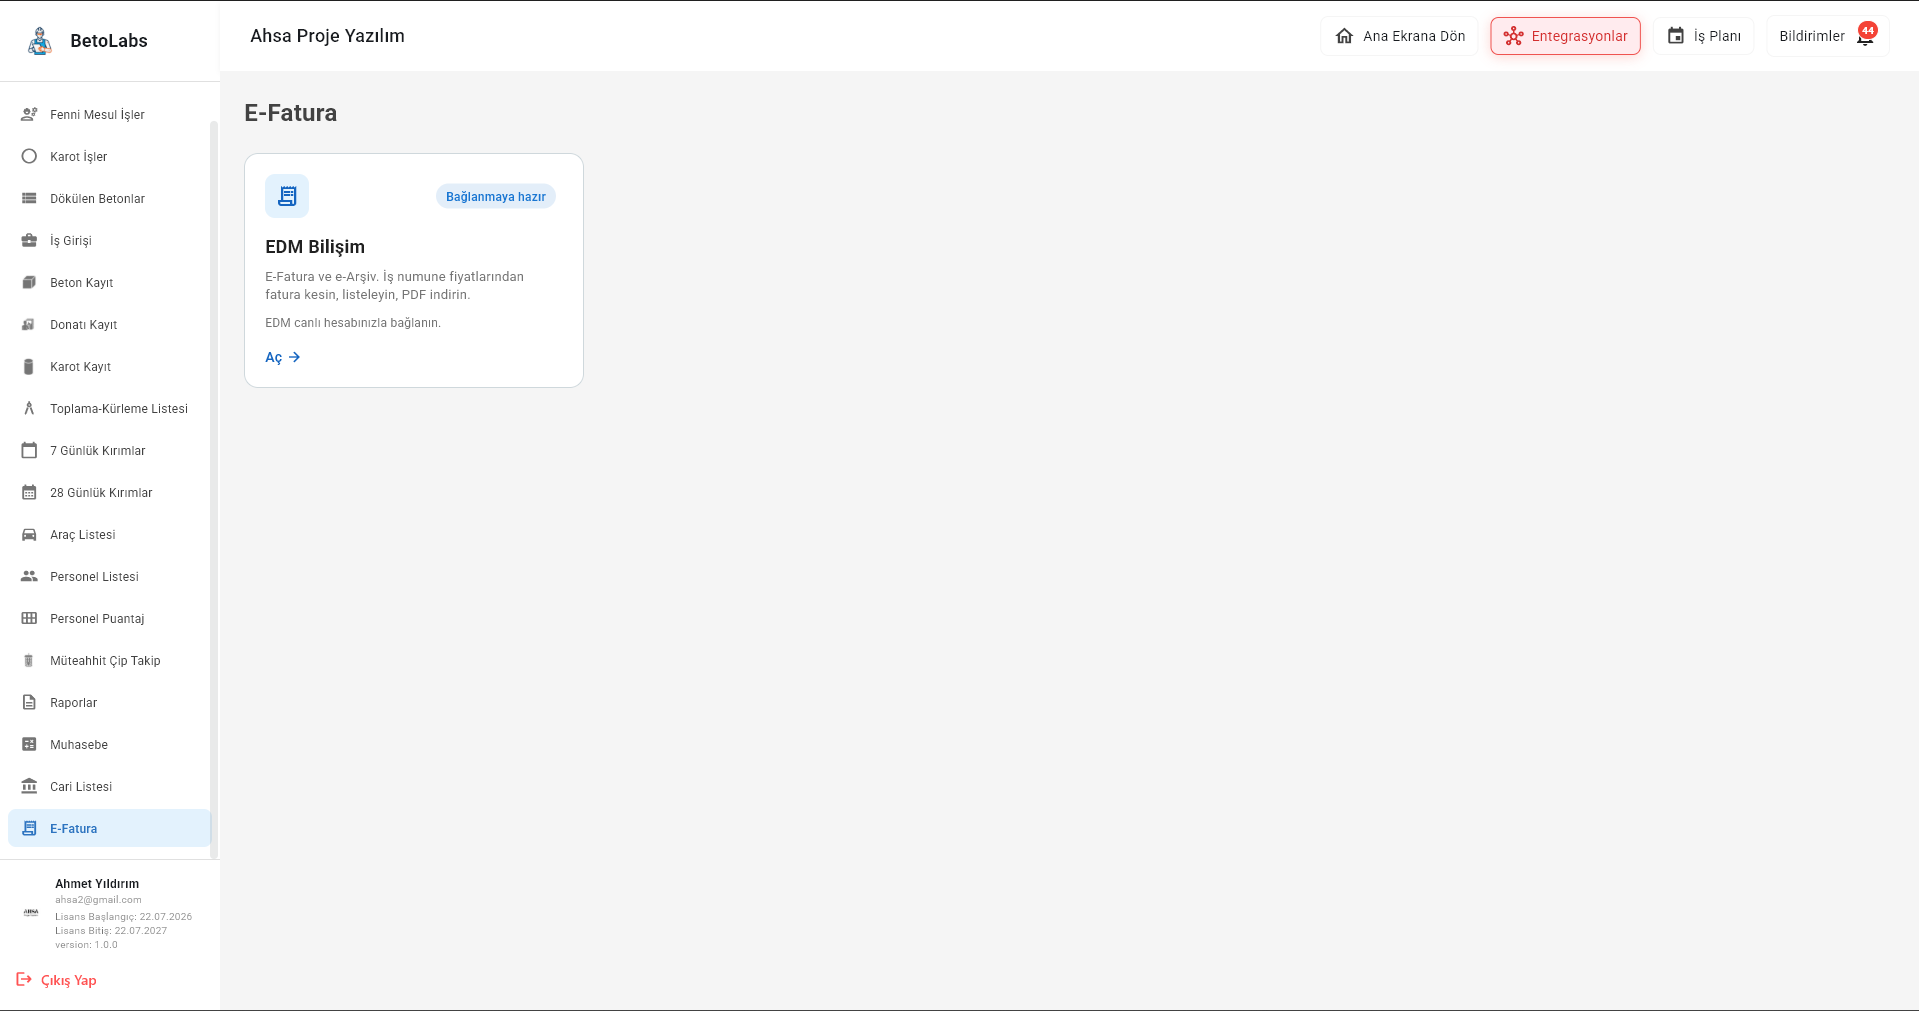1919x1011 pixels.
Task: Click the notifications bell icon
Action: (x=1865, y=37)
